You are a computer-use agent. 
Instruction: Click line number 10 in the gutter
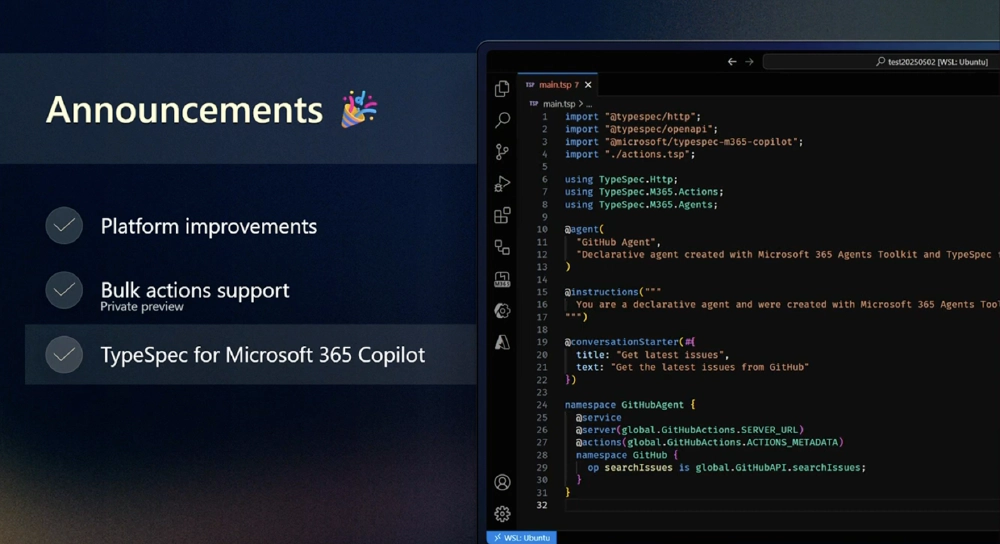click(x=541, y=229)
